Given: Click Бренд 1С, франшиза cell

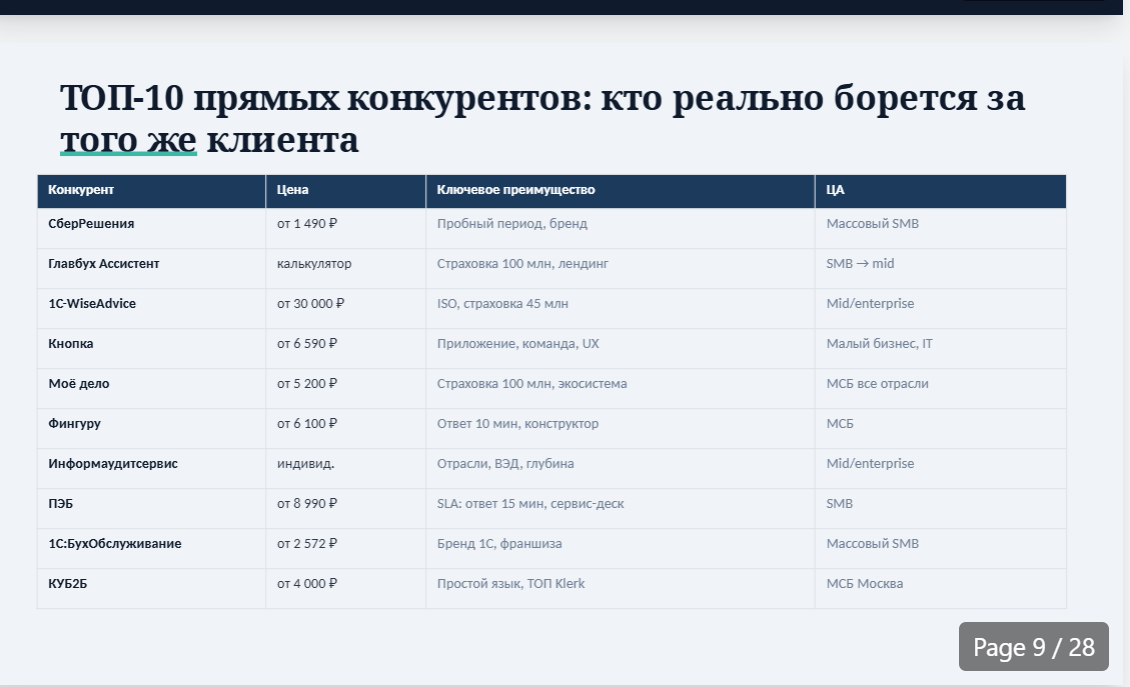Looking at the screenshot, I should point(620,549).
